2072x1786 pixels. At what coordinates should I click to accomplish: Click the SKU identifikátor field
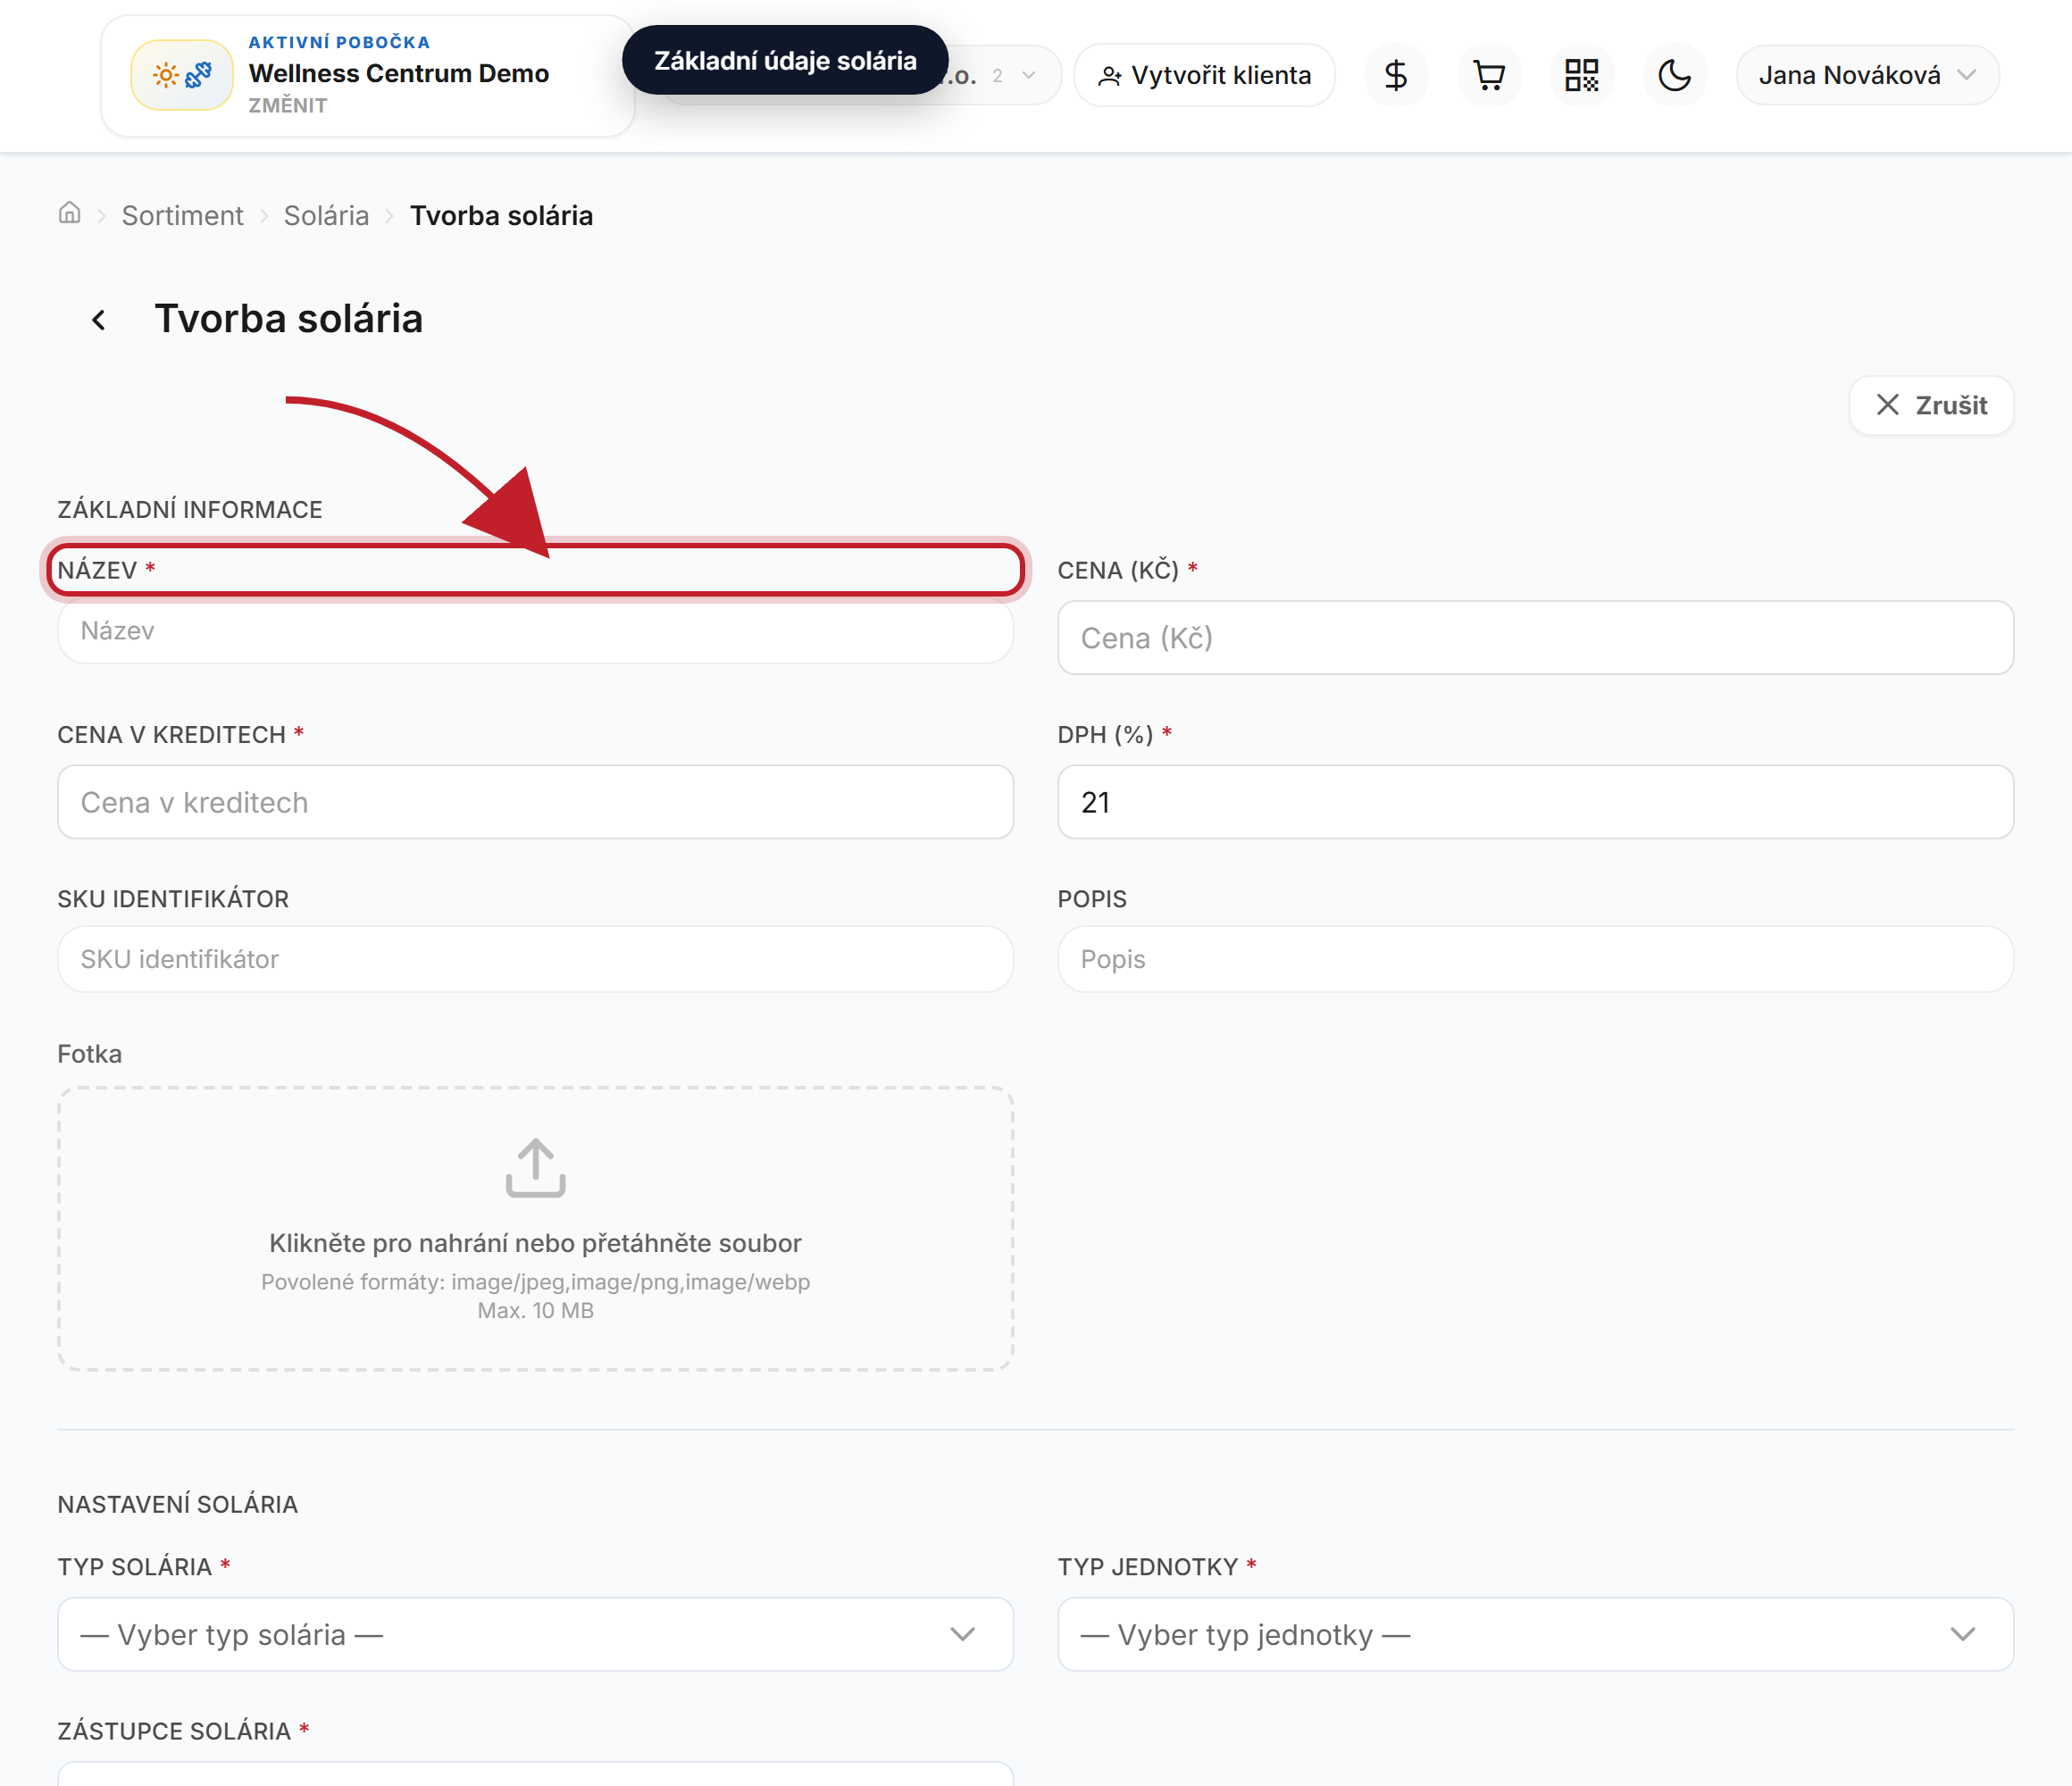pos(536,959)
